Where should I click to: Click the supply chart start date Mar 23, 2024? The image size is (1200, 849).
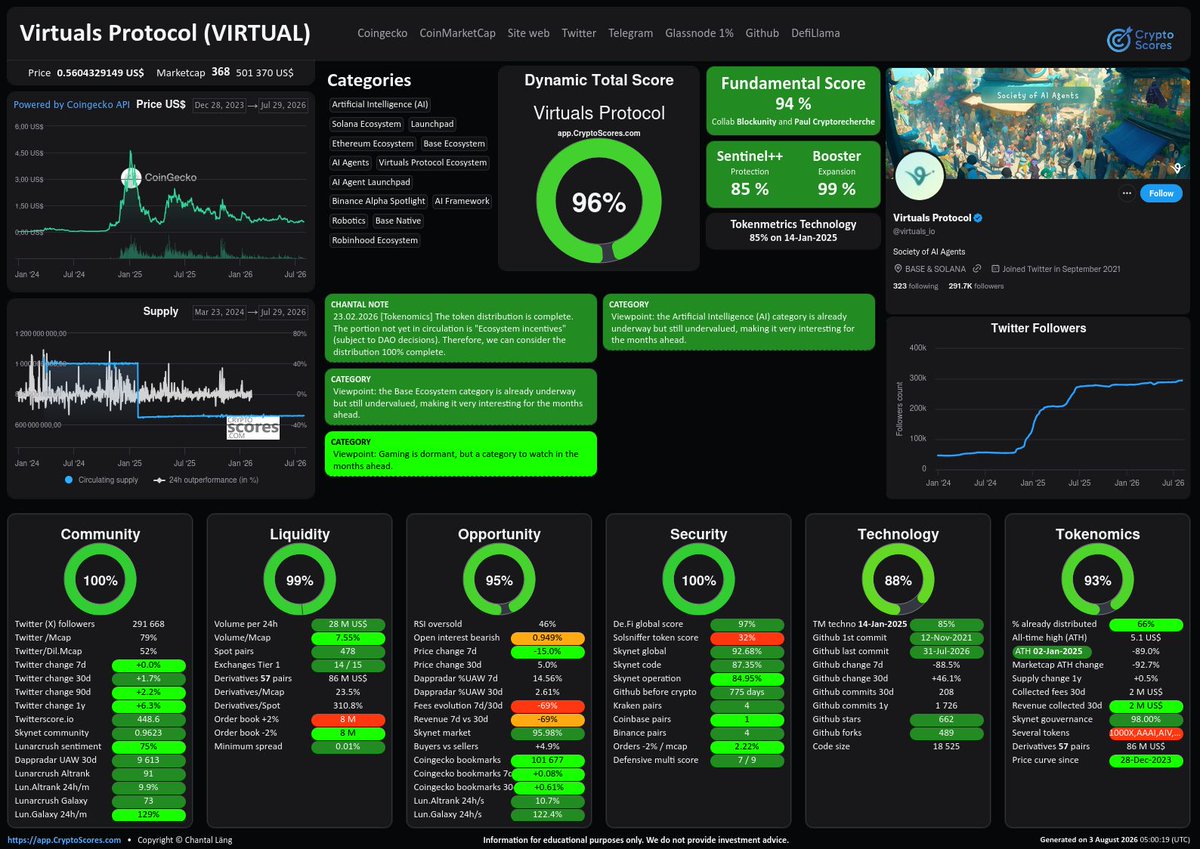tap(221, 312)
